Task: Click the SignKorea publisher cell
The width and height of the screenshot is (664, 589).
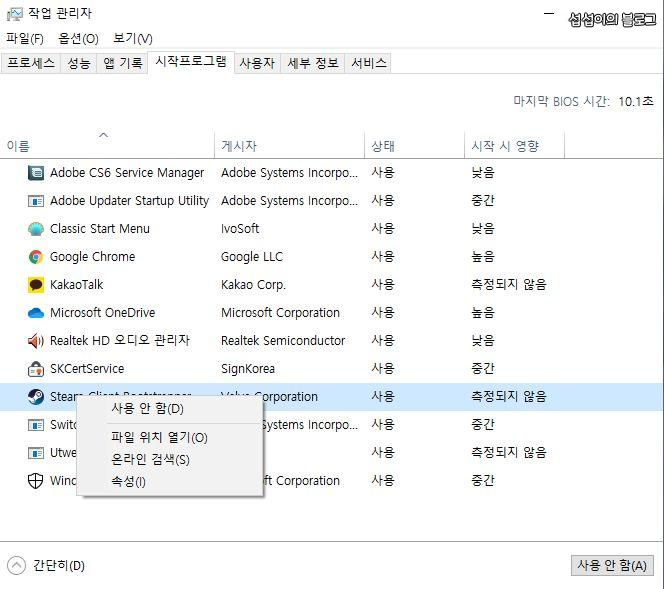Action: click(x=248, y=369)
